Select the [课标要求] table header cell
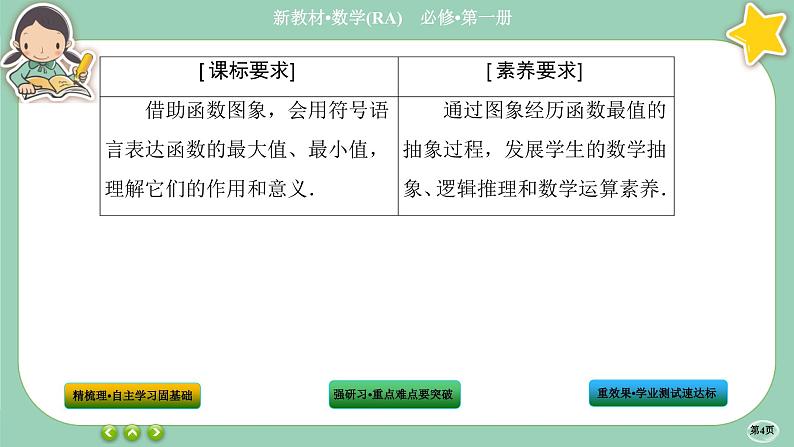The height and width of the screenshot is (447, 794). click(248, 71)
